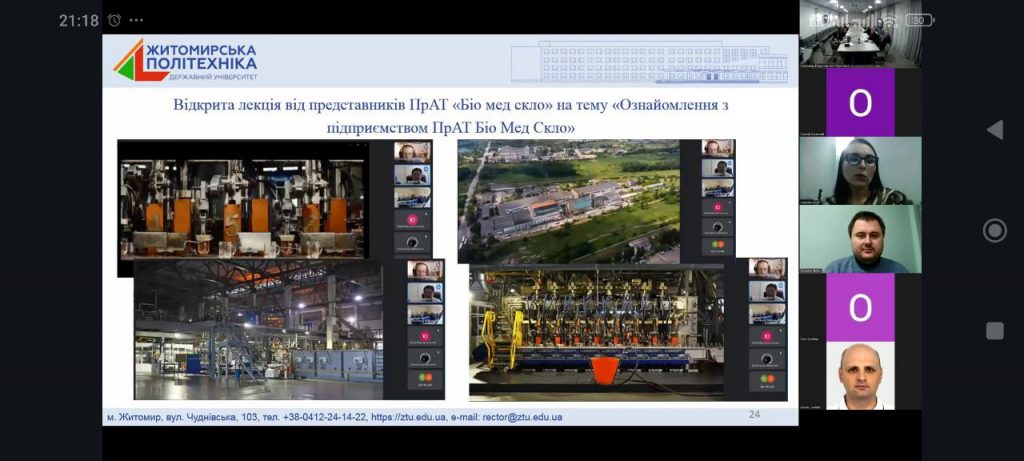Image resolution: width=1024 pixels, height=461 pixels.
Task: Click the Житомирська Політехніка logo
Action: [x=185, y=60]
